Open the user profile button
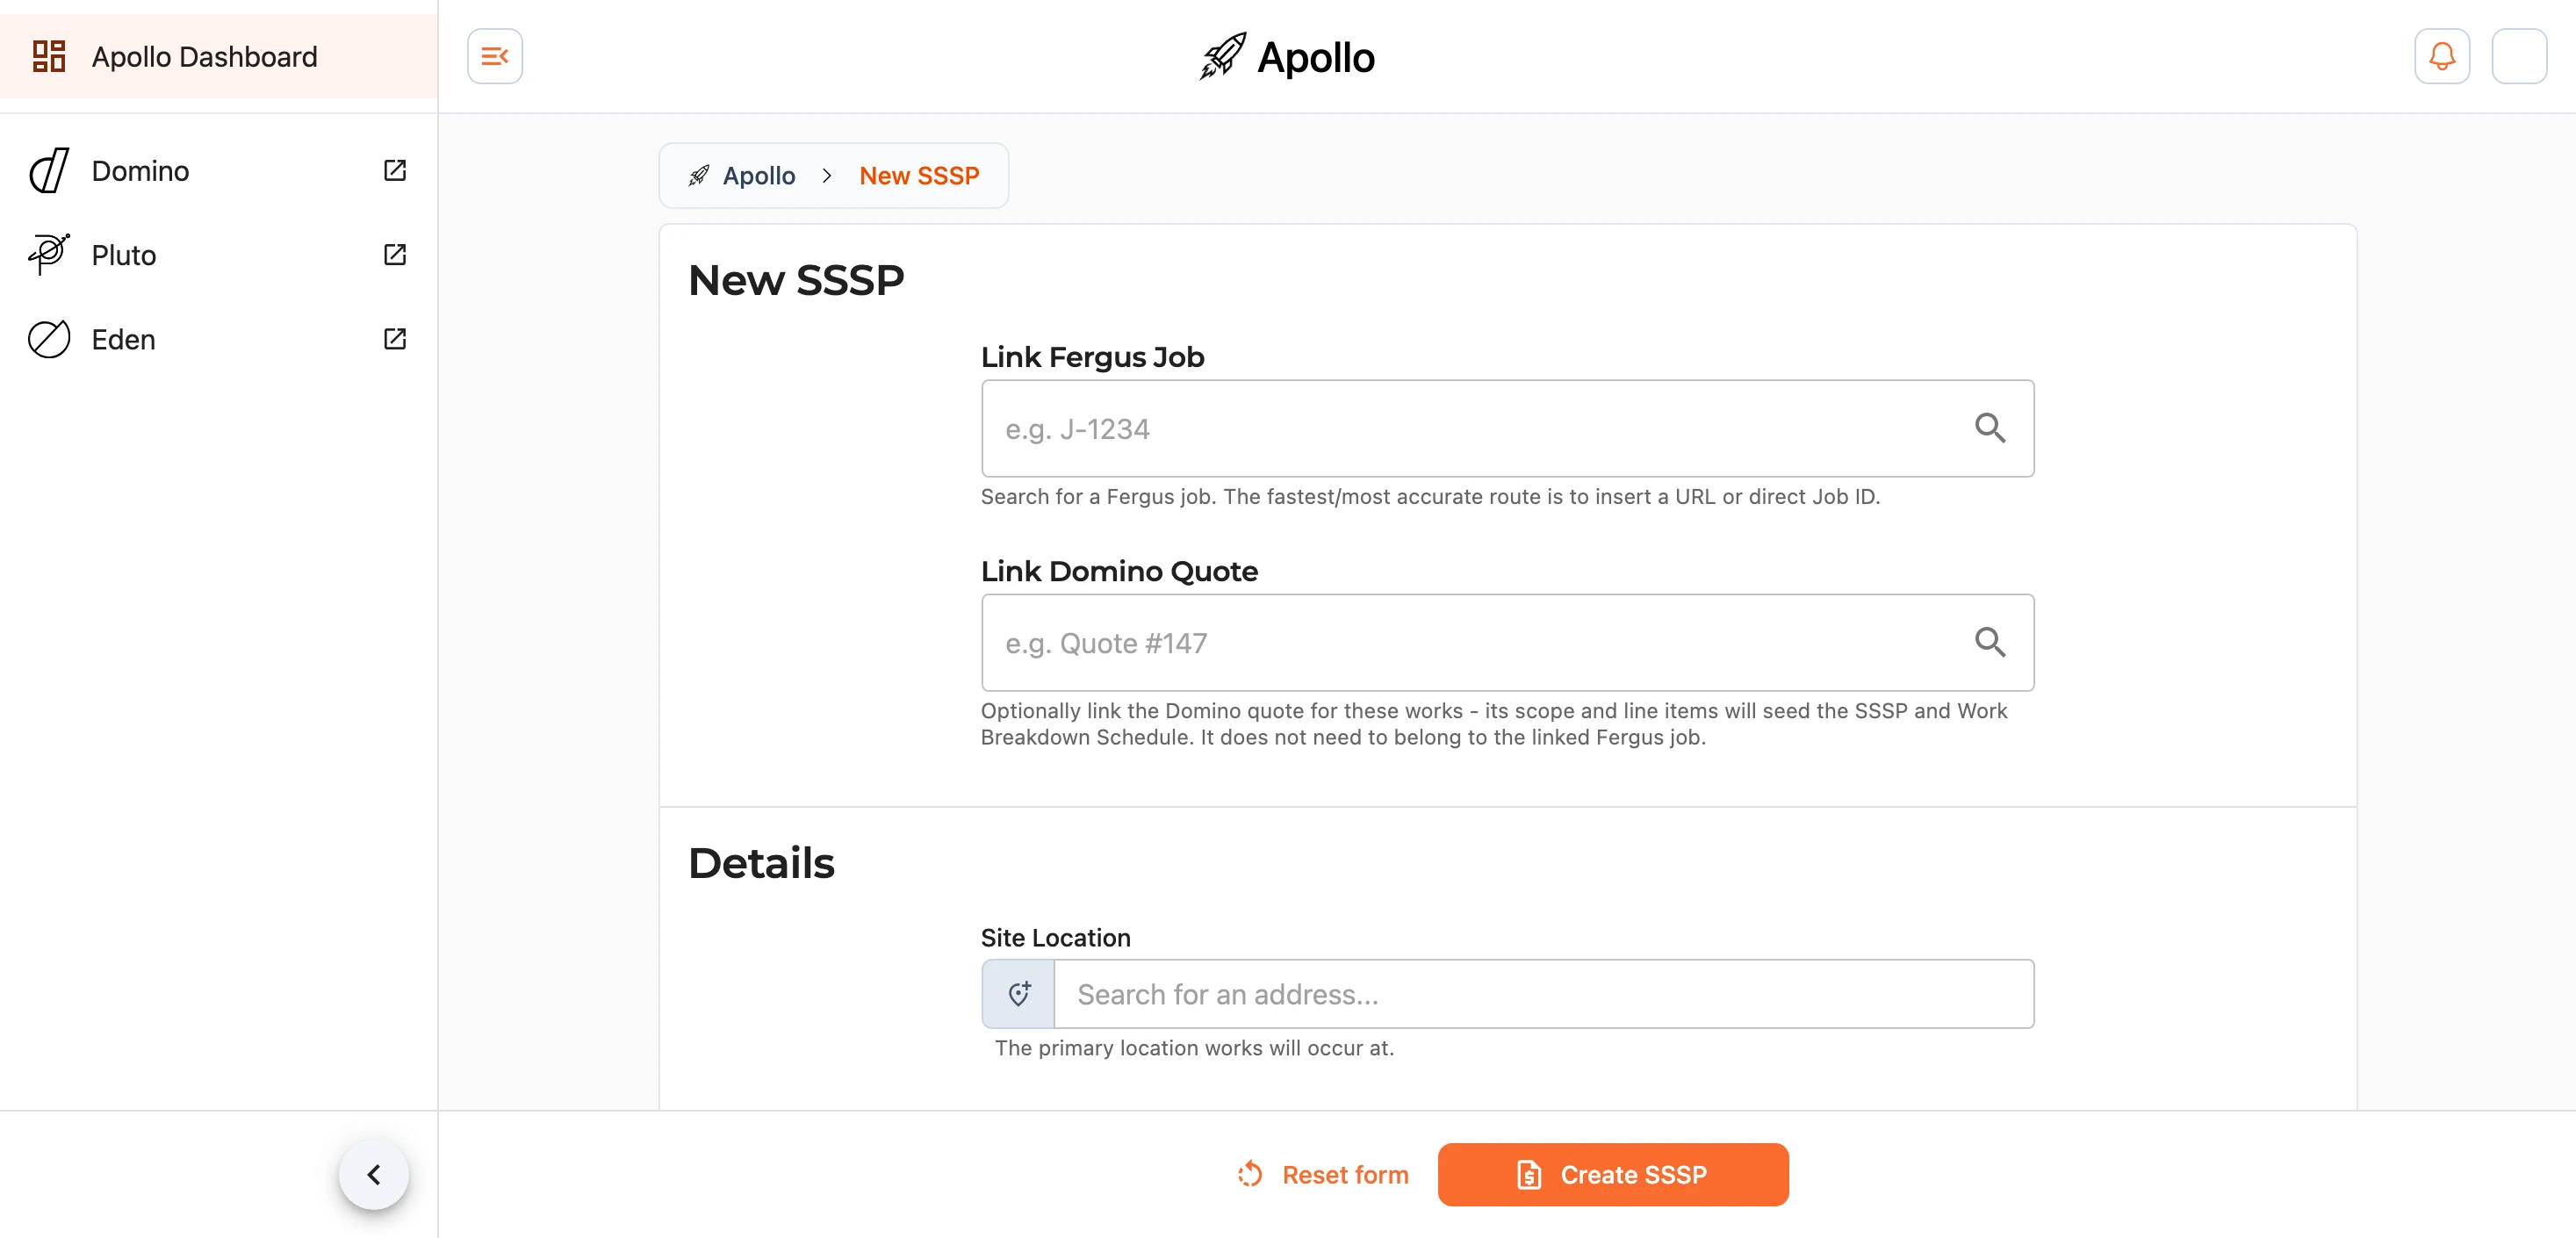This screenshot has height=1238, width=2576. click(2518, 56)
